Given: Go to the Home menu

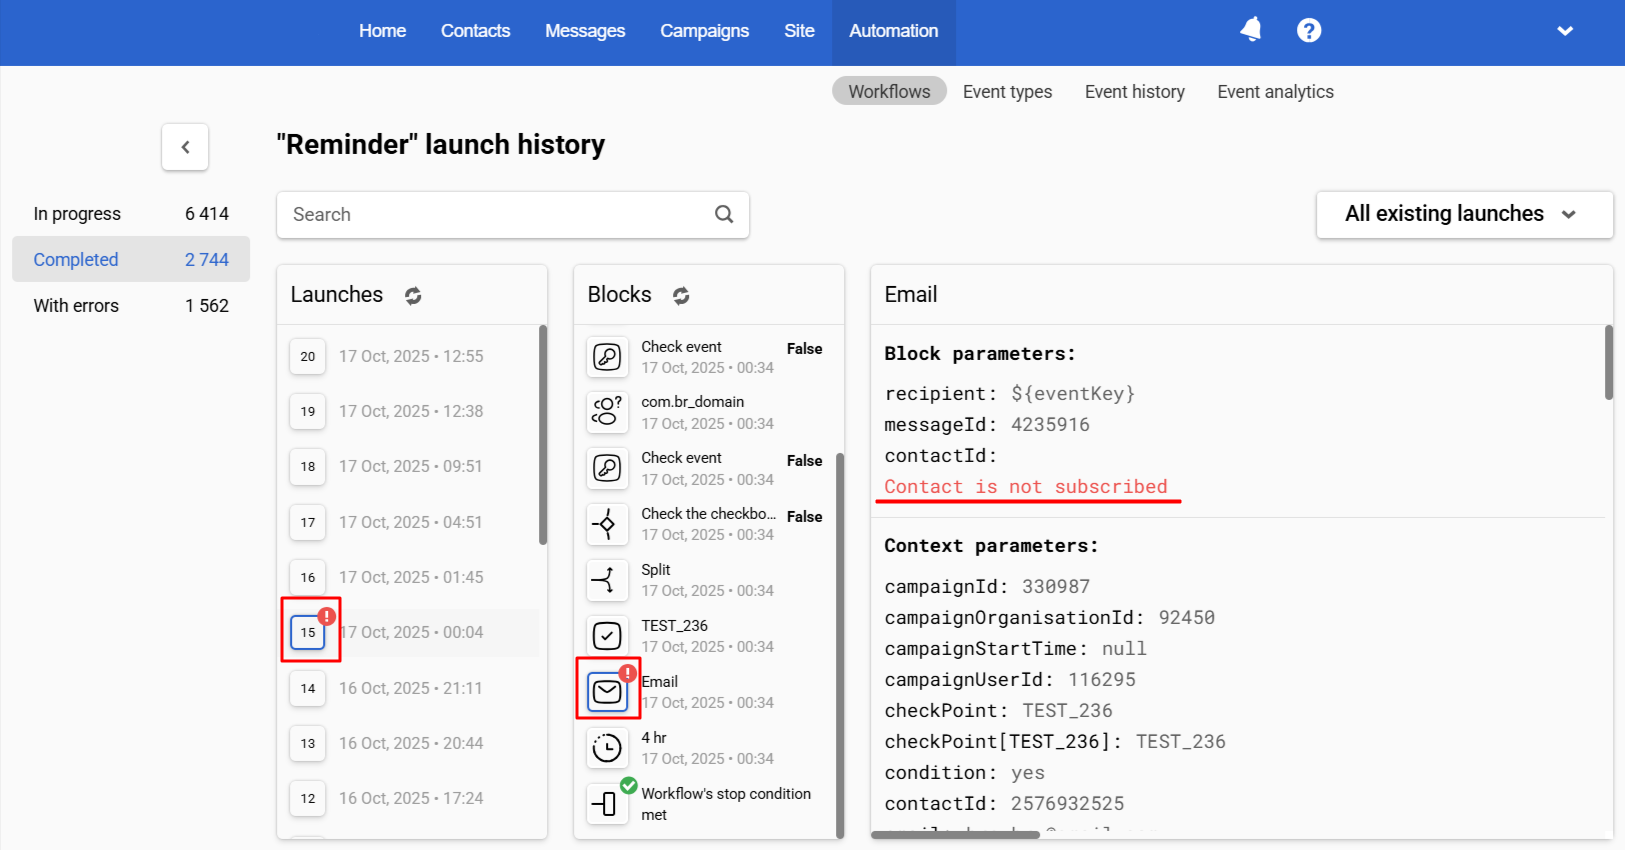Looking at the screenshot, I should pos(382,31).
